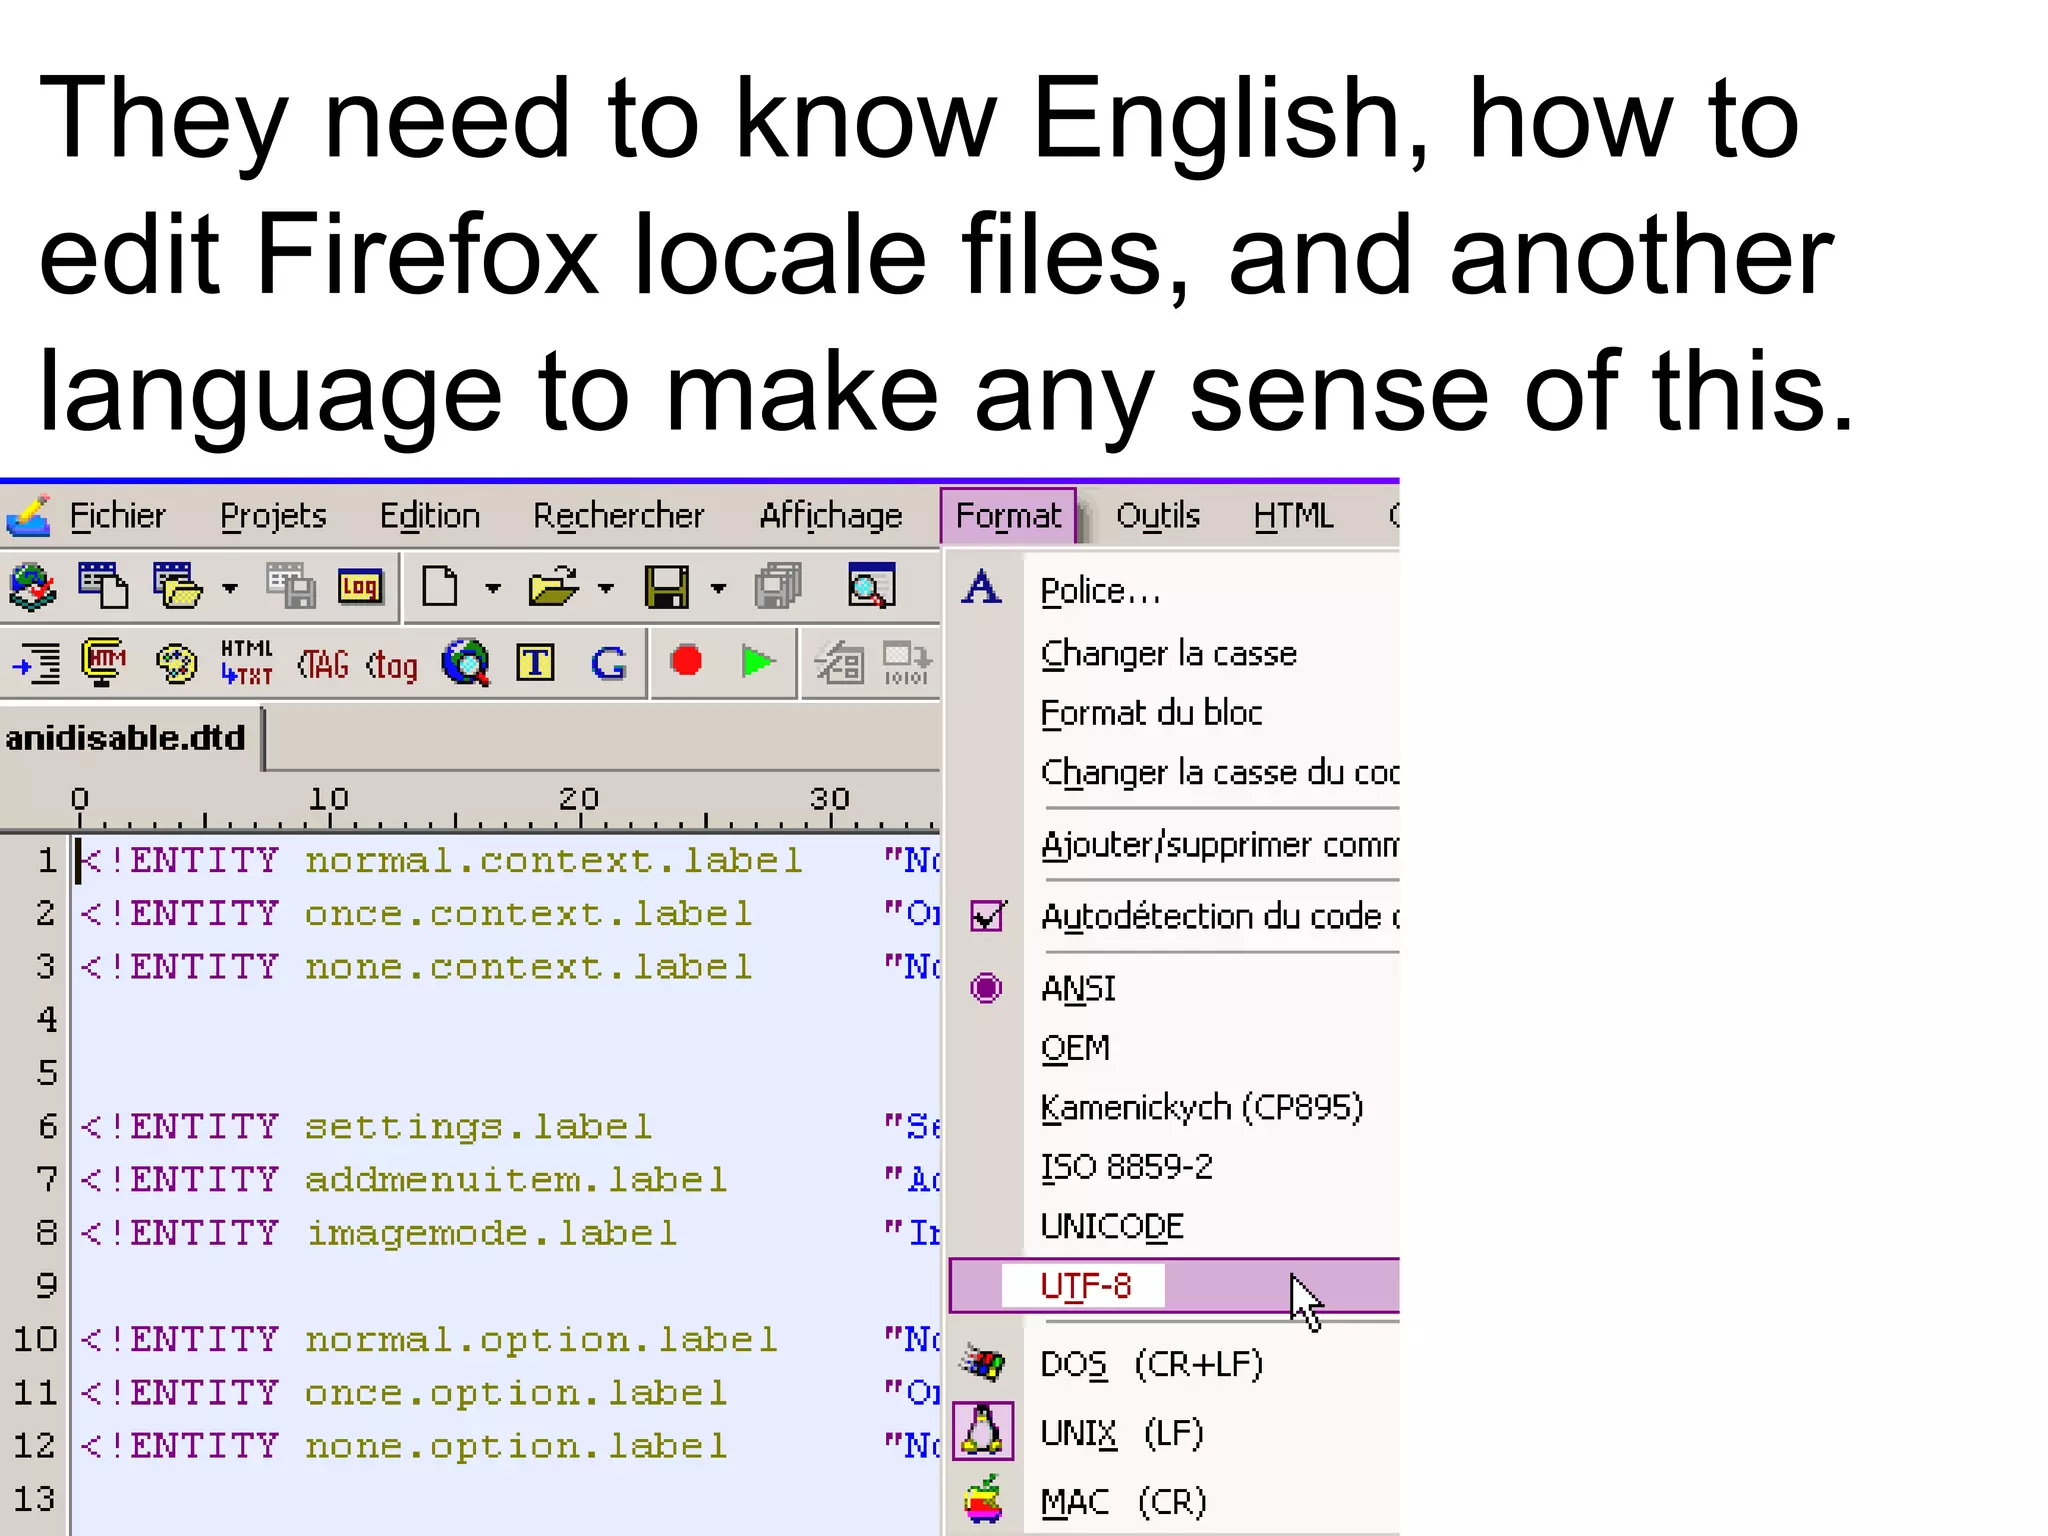Expand the save icon dropdown arrow

point(718,588)
